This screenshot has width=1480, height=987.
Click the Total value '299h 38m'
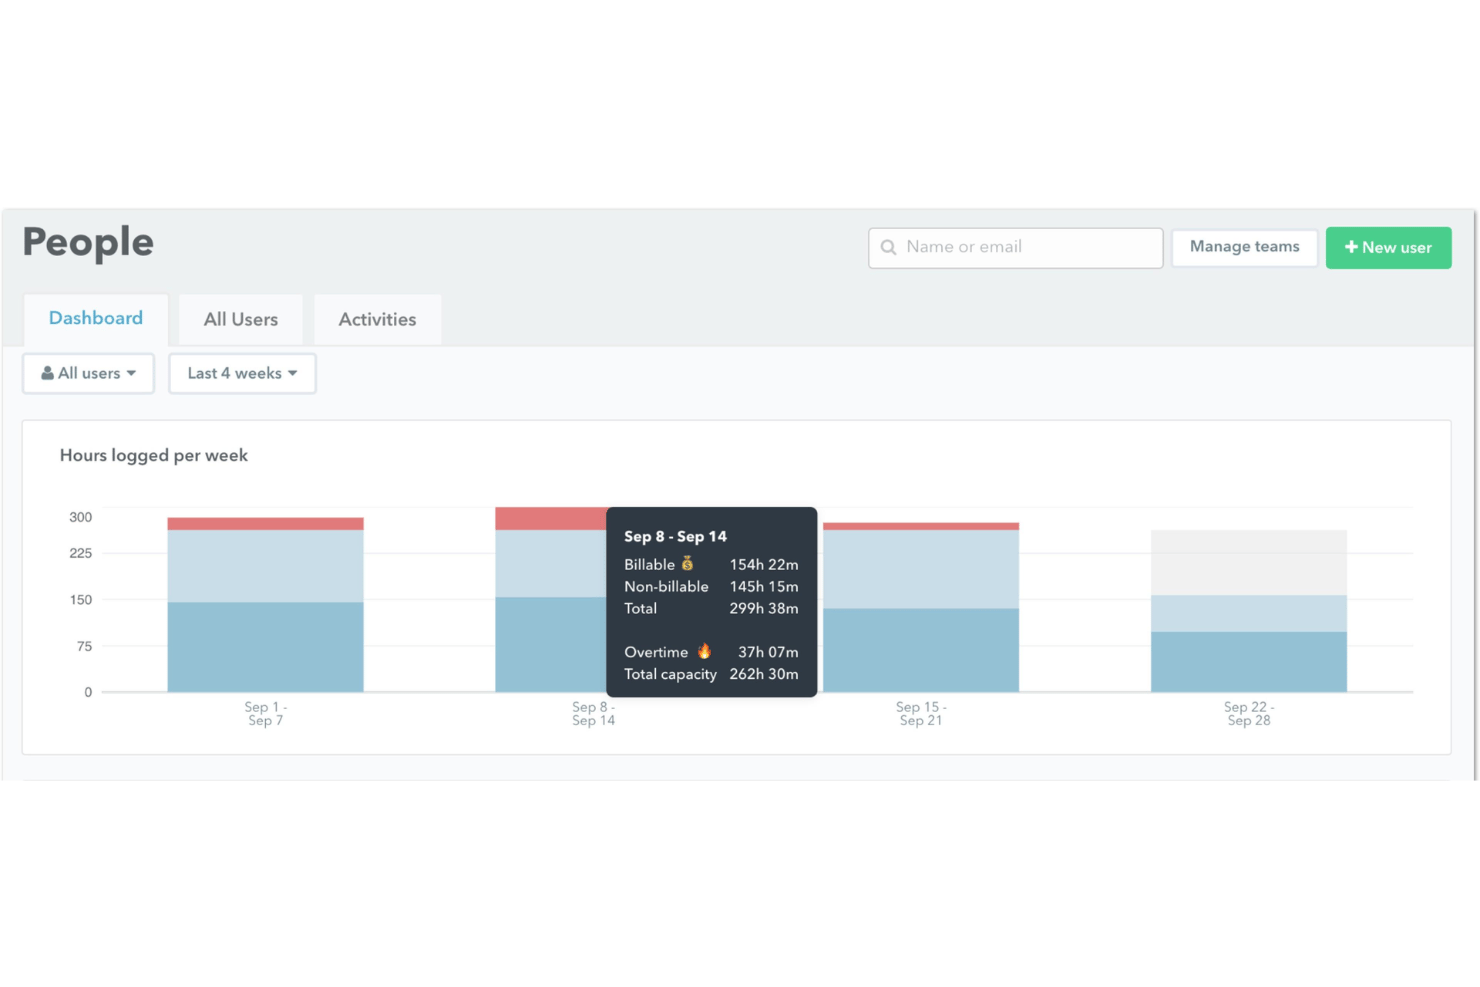click(764, 608)
